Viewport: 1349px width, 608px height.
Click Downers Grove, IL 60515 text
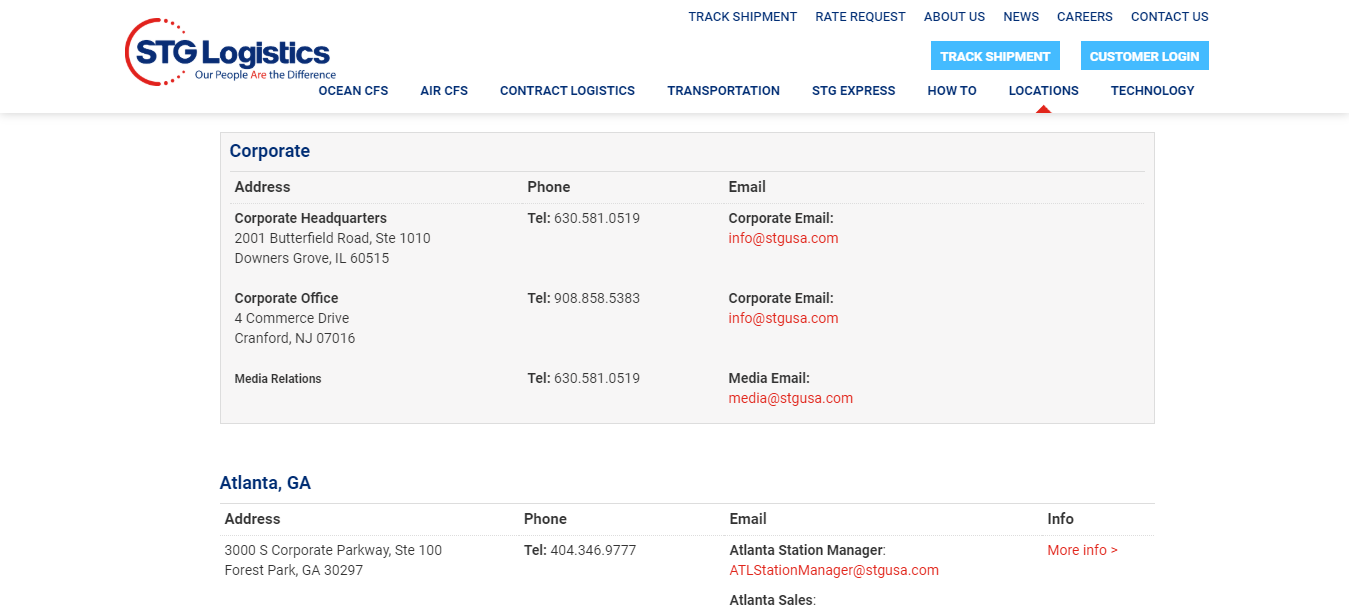click(x=312, y=258)
